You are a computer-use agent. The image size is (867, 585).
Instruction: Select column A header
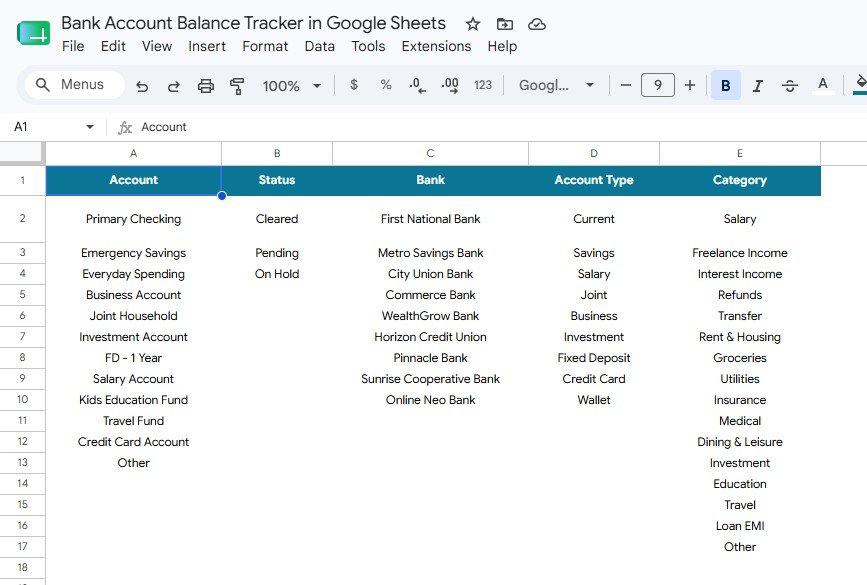click(x=133, y=153)
